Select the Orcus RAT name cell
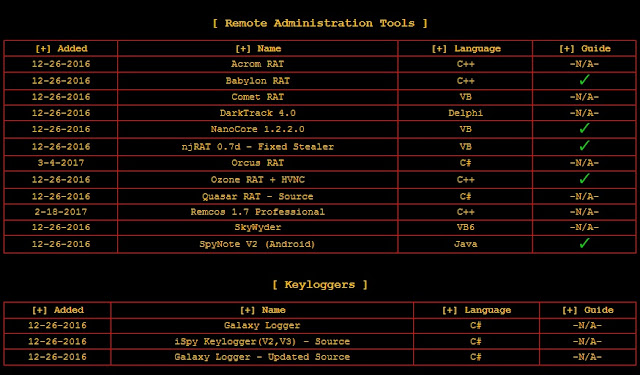The width and height of the screenshot is (640, 375). click(x=258, y=163)
